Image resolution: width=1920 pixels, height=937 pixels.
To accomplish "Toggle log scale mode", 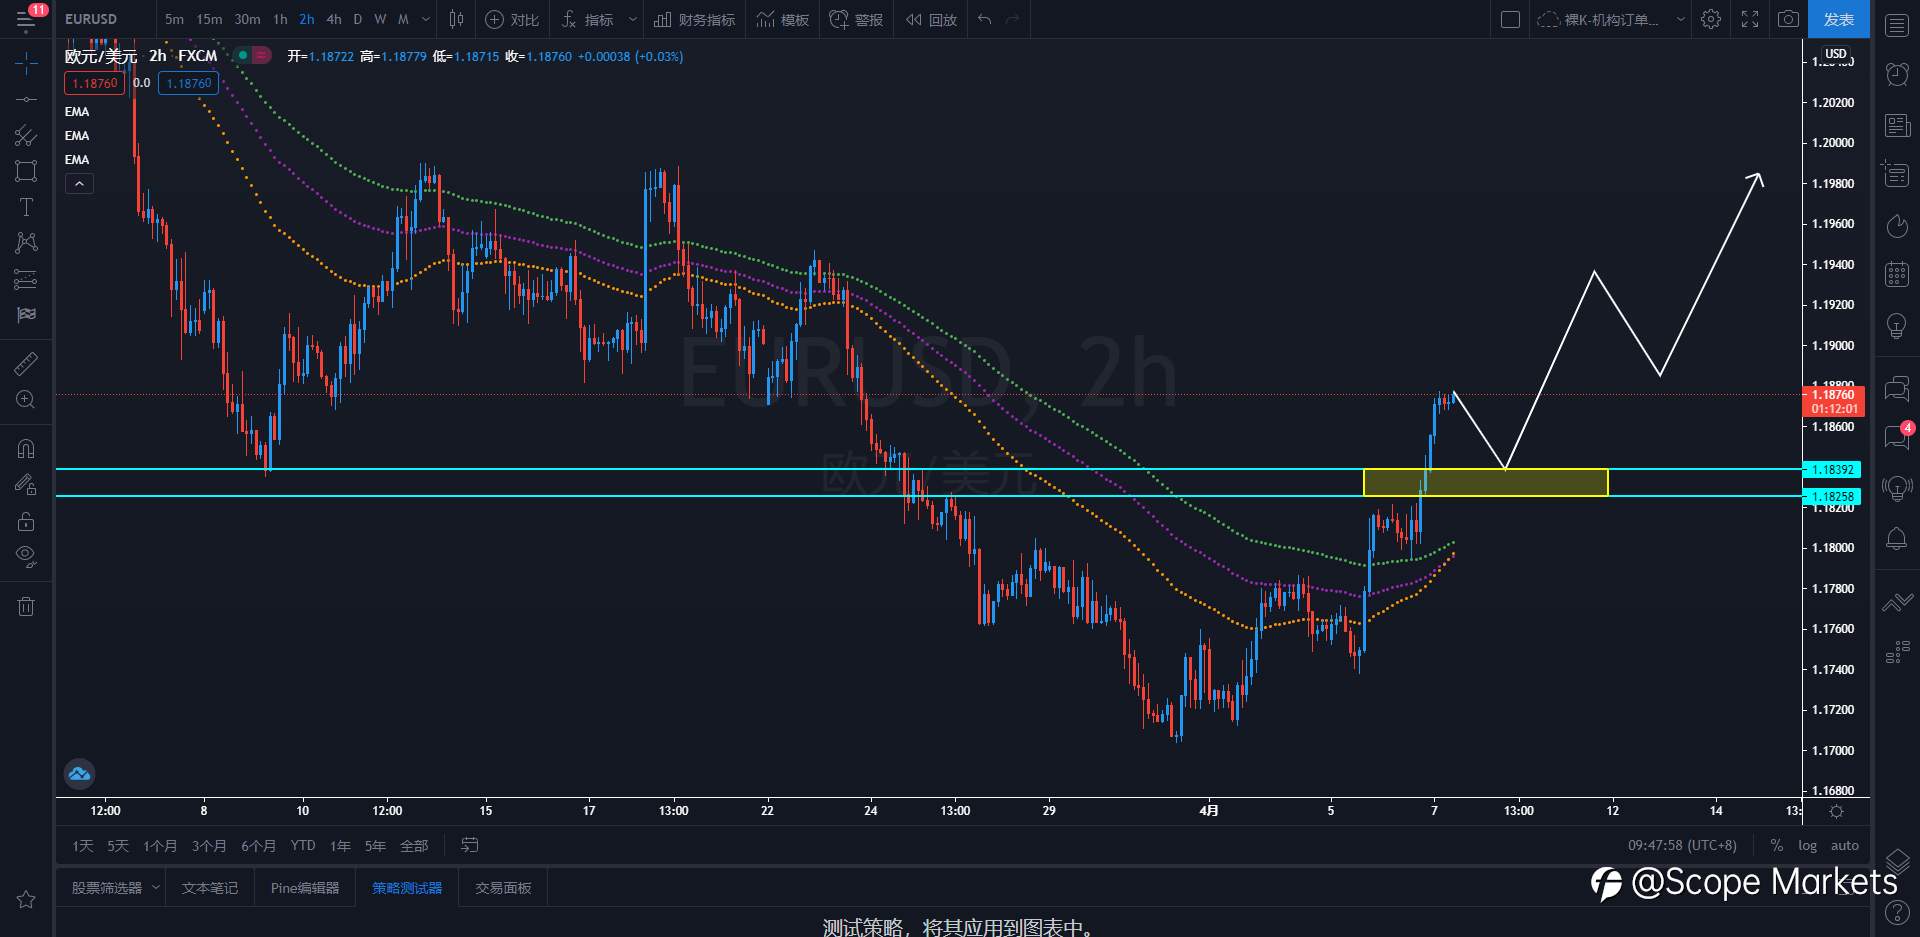I will [1808, 846].
